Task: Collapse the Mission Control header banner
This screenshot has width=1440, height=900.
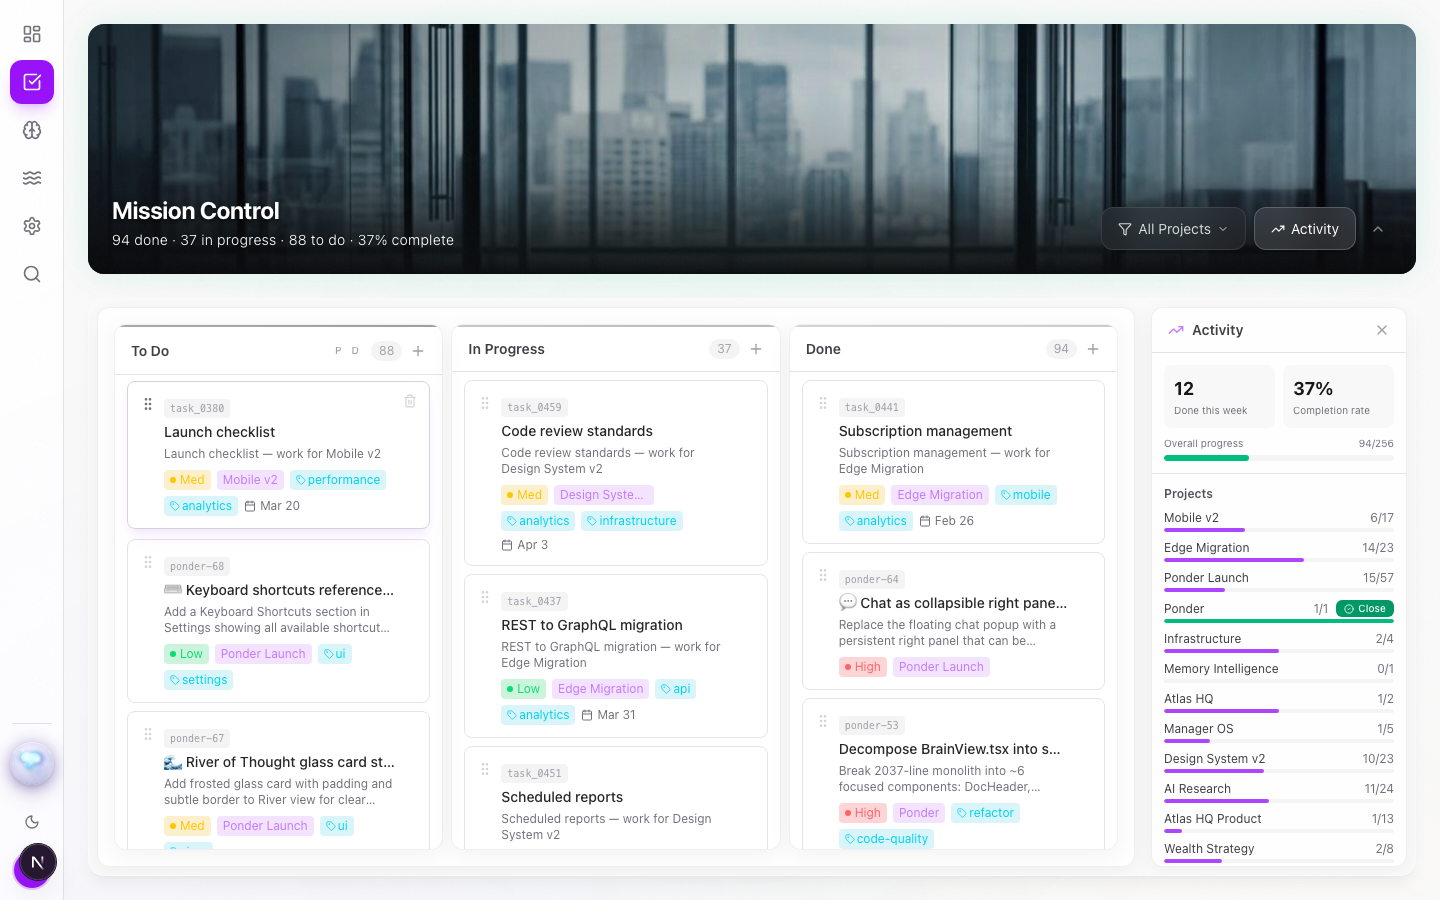Action: [x=1378, y=229]
